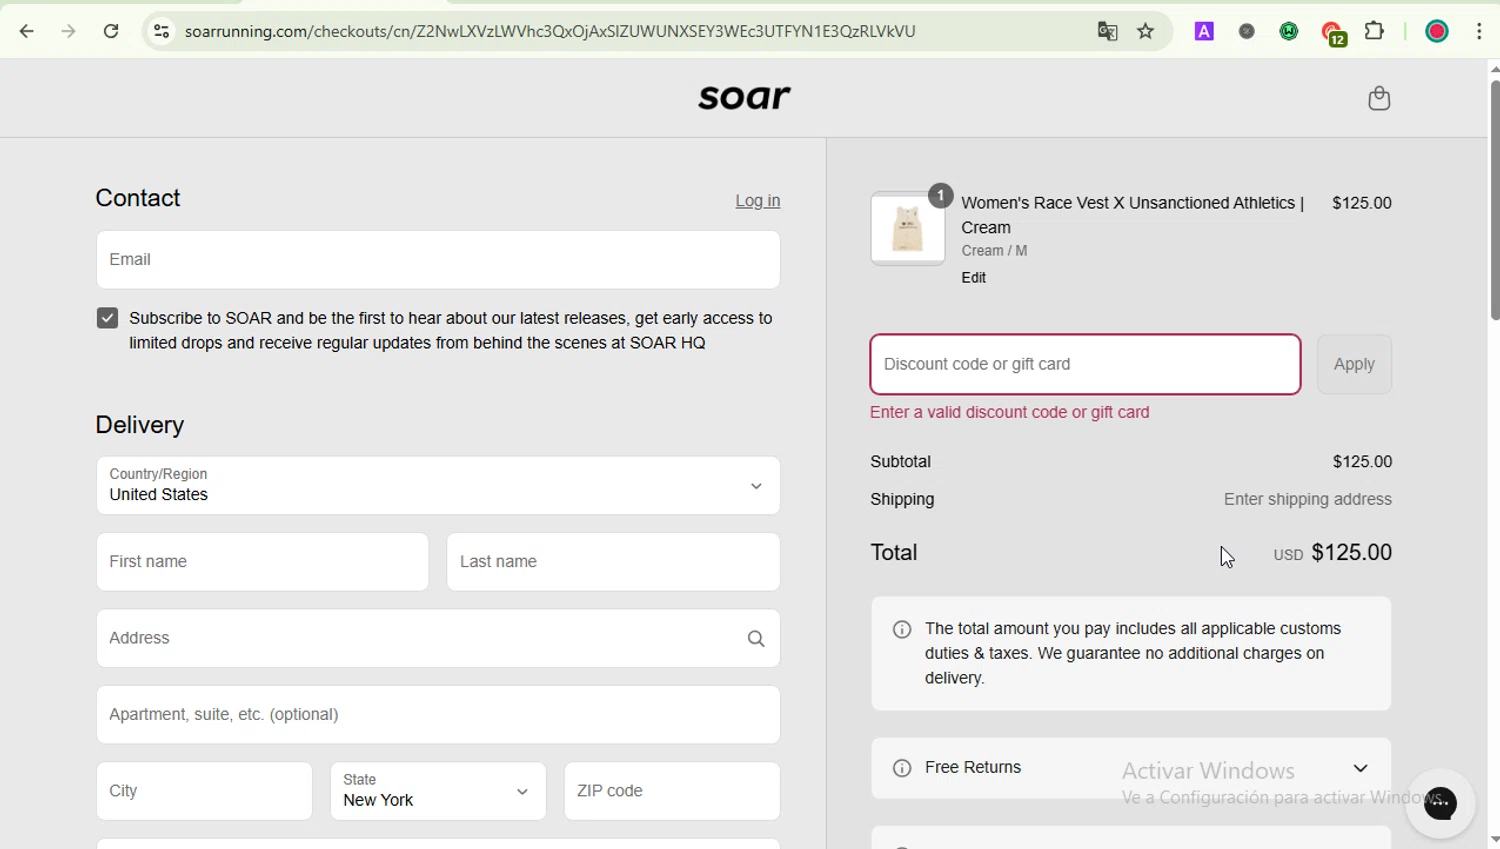This screenshot has width=1500, height=849.
Task: Open the State dropdown showing New York
Action: (x=438, y=791)
